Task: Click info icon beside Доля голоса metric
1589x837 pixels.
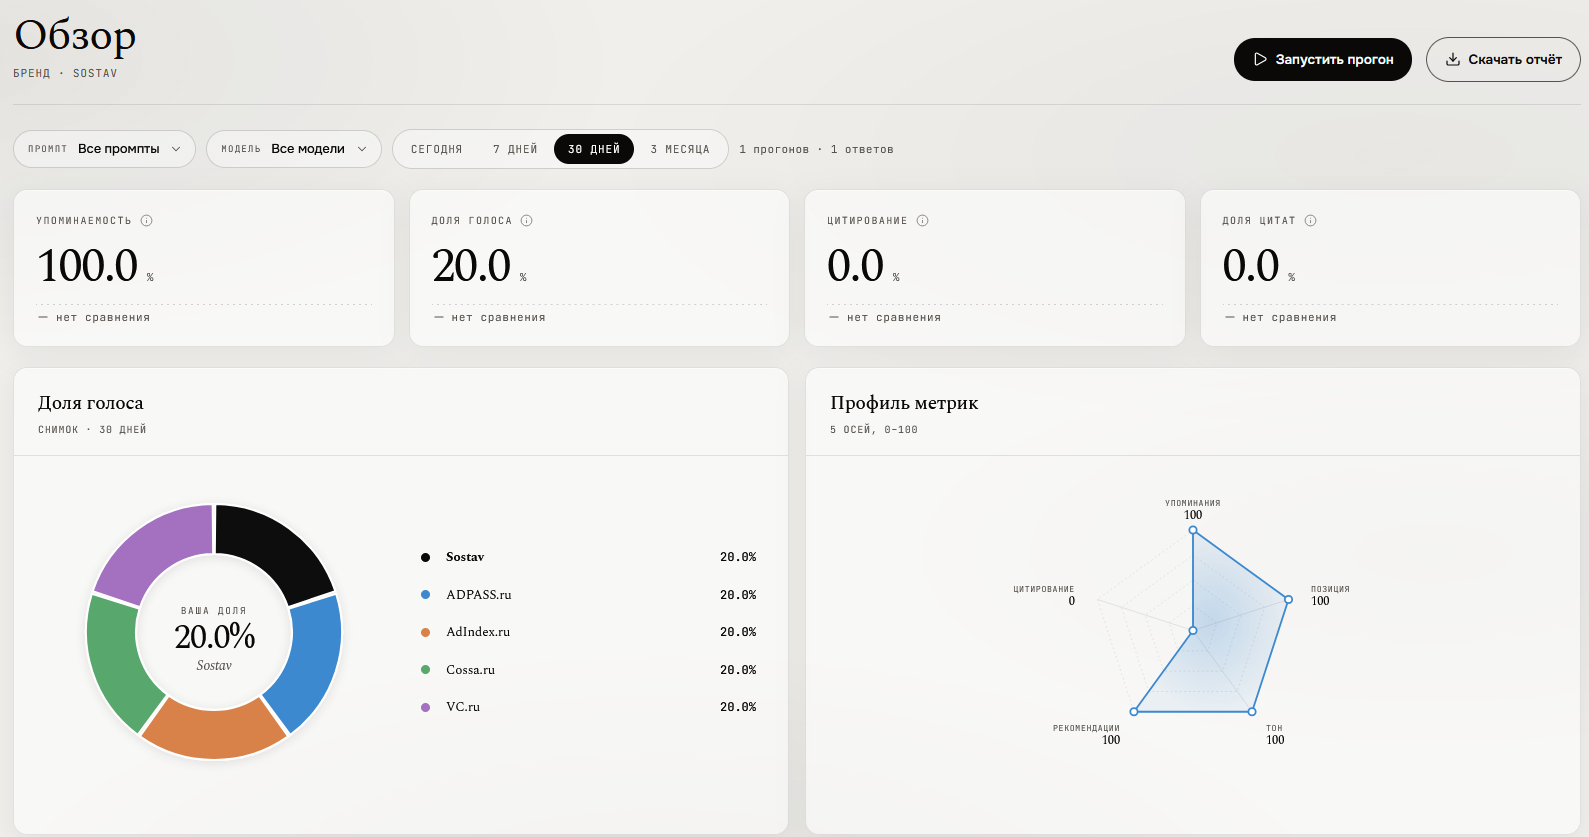Action: pyautogui.click(x=527, y=221)
